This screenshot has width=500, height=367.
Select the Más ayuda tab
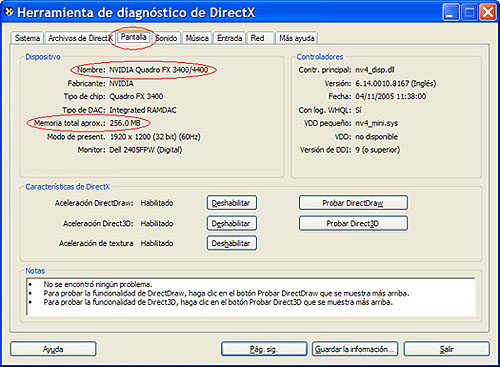tap(297, 38)
